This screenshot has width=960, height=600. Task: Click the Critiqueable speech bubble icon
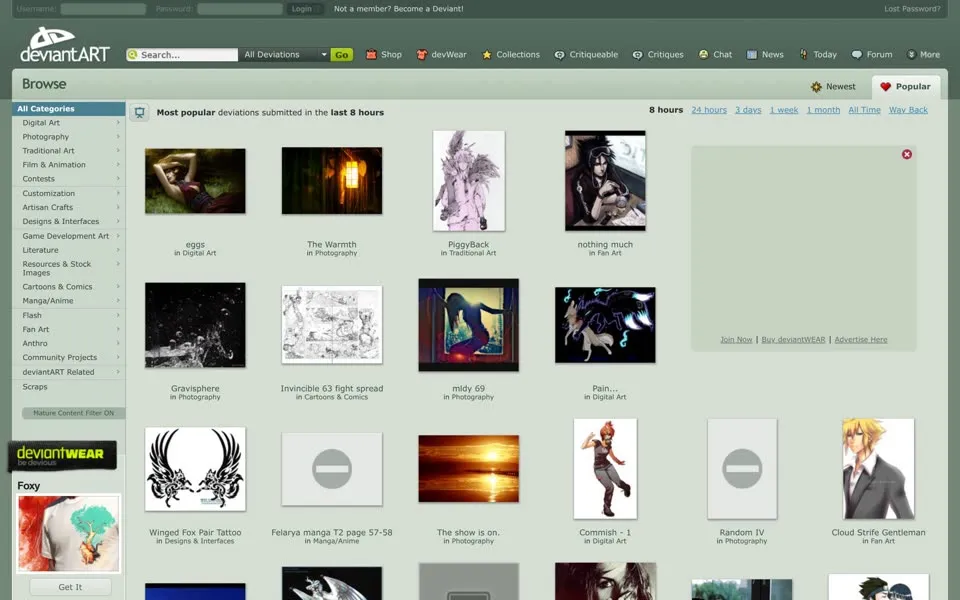pyautogui.click(x=560, y=54)
